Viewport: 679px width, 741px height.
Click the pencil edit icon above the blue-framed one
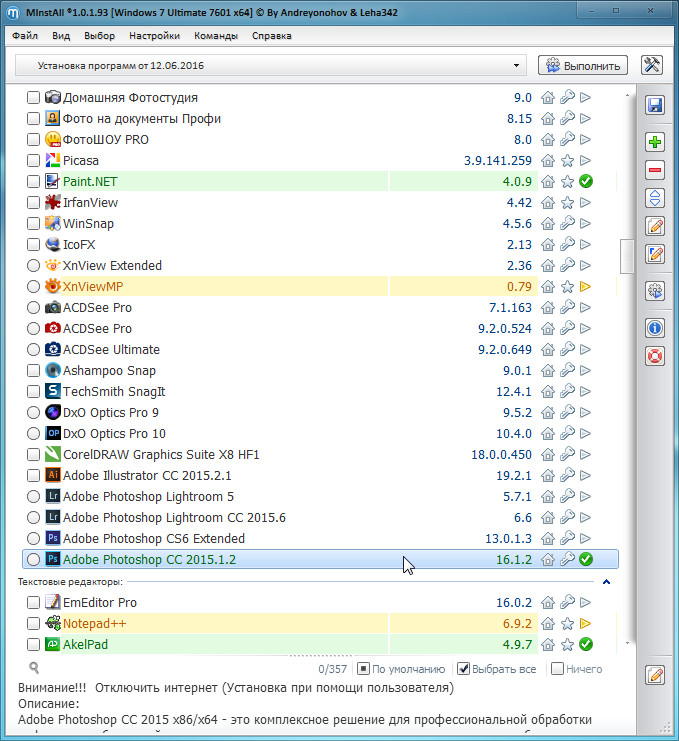(x=654, y=226)
